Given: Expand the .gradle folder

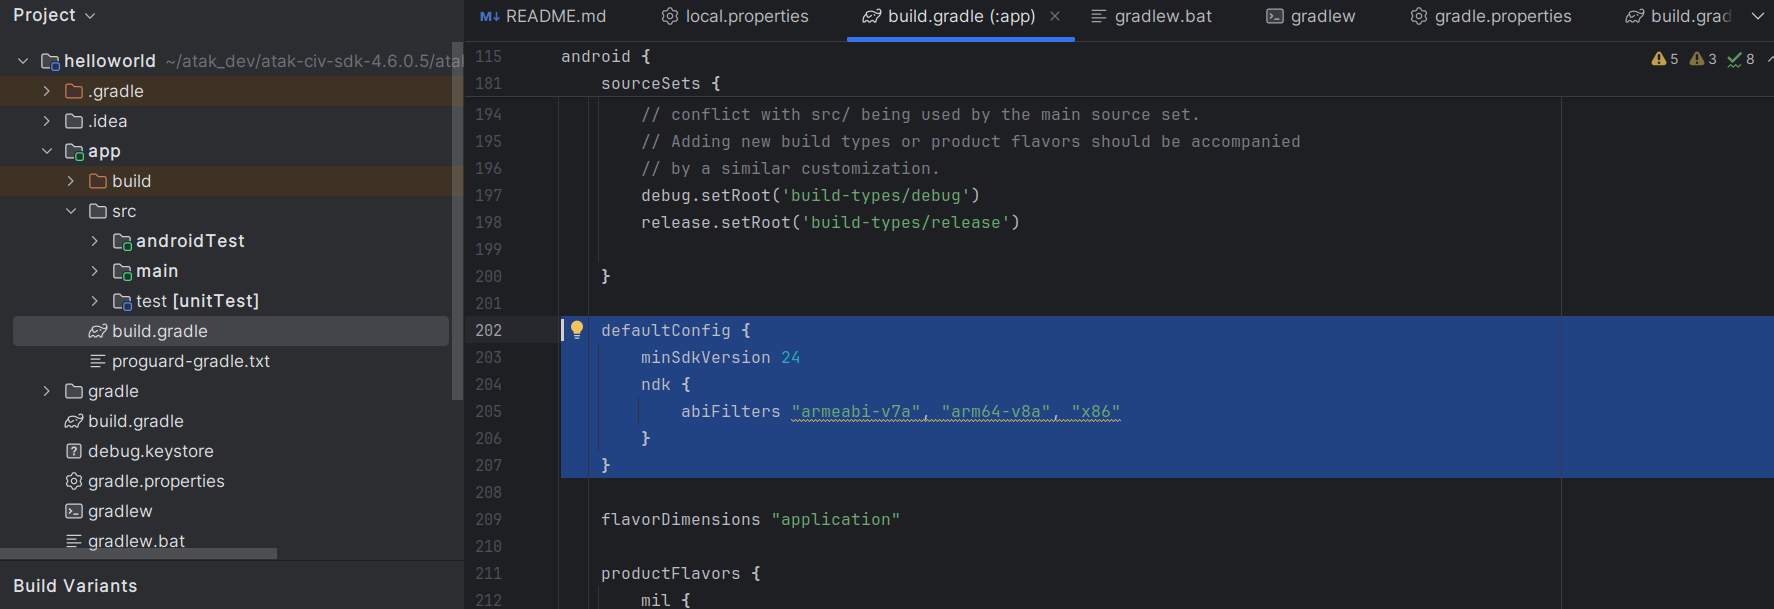Looking at the screenshot, I should [x=46, y=91].
